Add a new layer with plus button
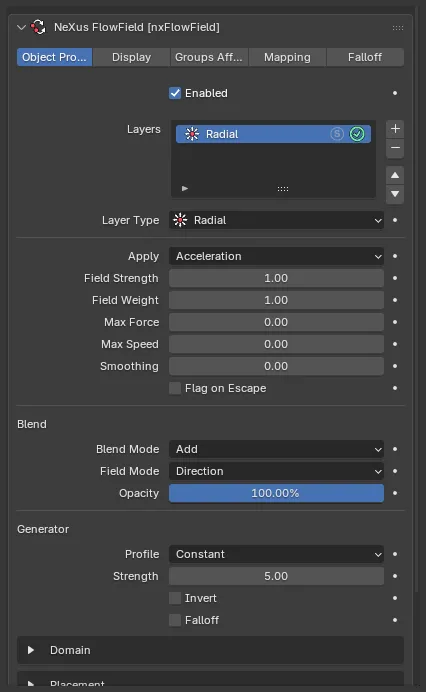Image resolution: width=426 pixels, height=692 pixels. [x=395, y=129]
